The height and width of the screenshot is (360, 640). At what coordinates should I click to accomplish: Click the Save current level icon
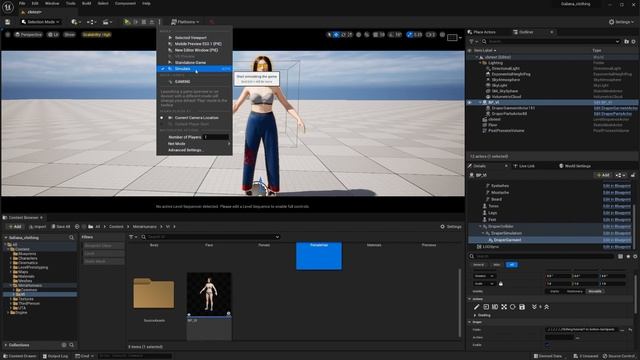click(7, 22)
